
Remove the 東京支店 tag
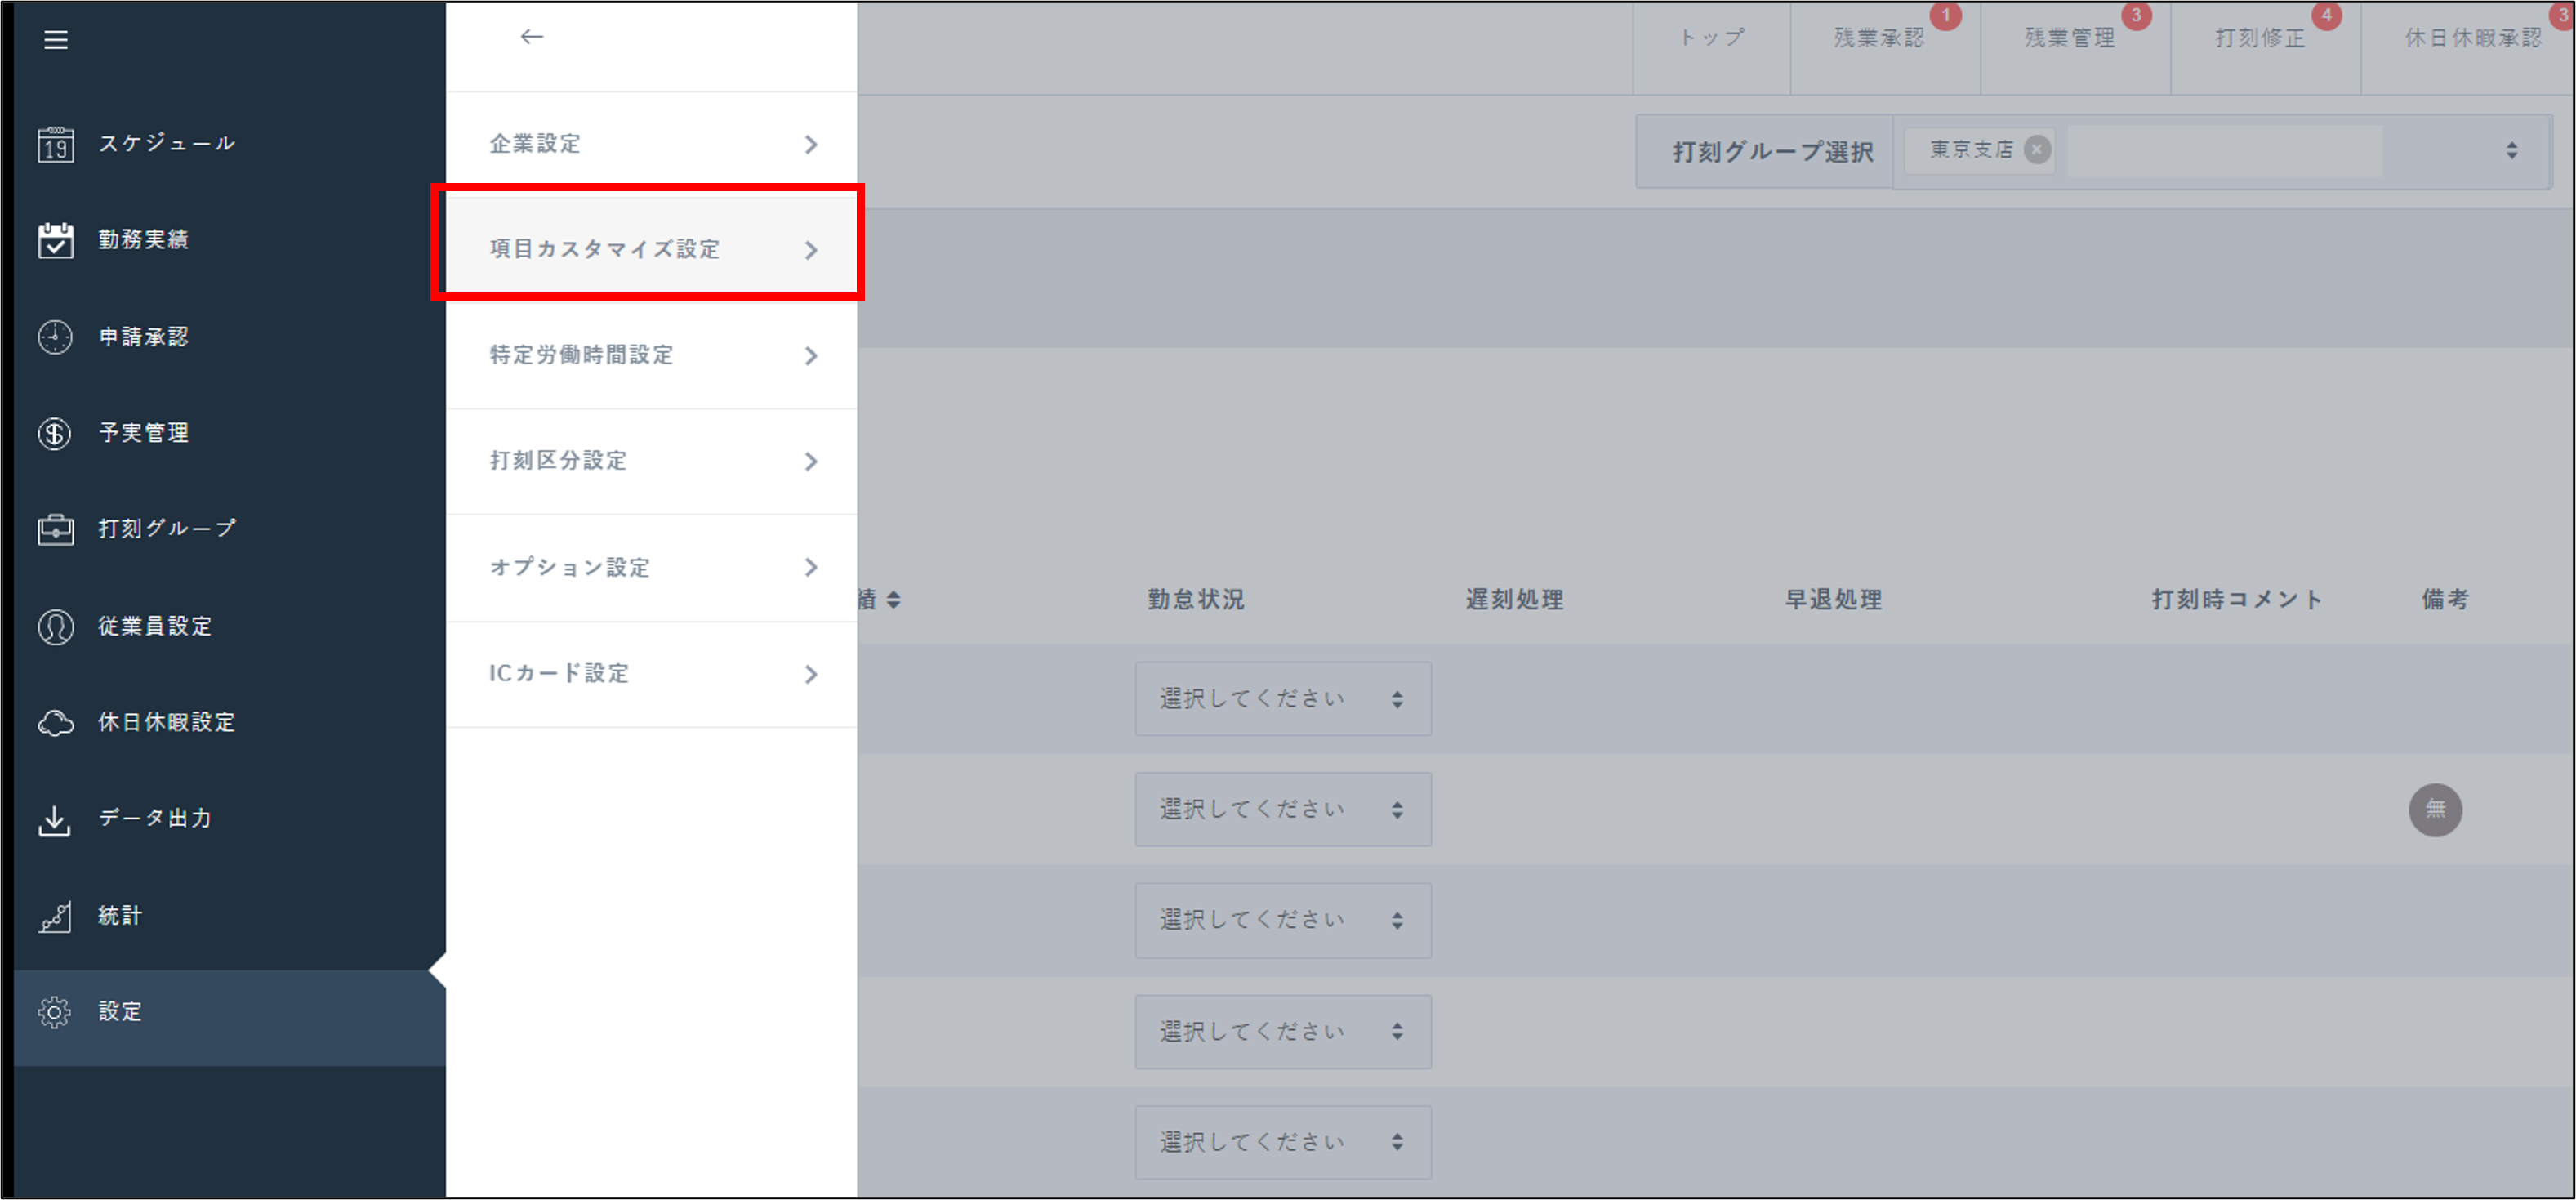click(2036, 150)
